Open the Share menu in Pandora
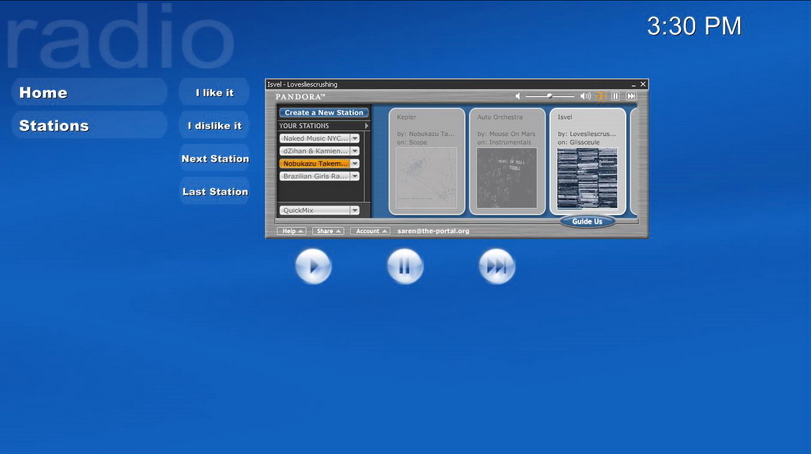This screenshot has width=811, height=454. [x=328, y=231]
